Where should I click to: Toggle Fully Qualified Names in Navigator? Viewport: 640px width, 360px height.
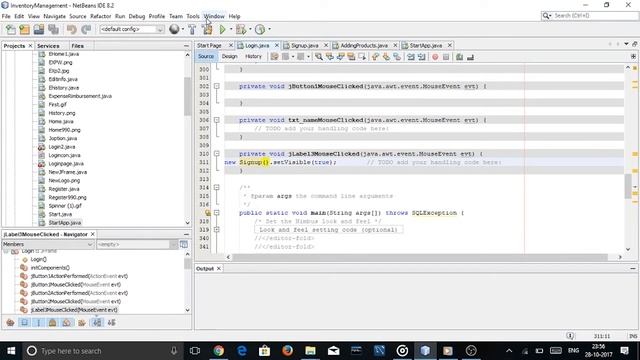82,323
